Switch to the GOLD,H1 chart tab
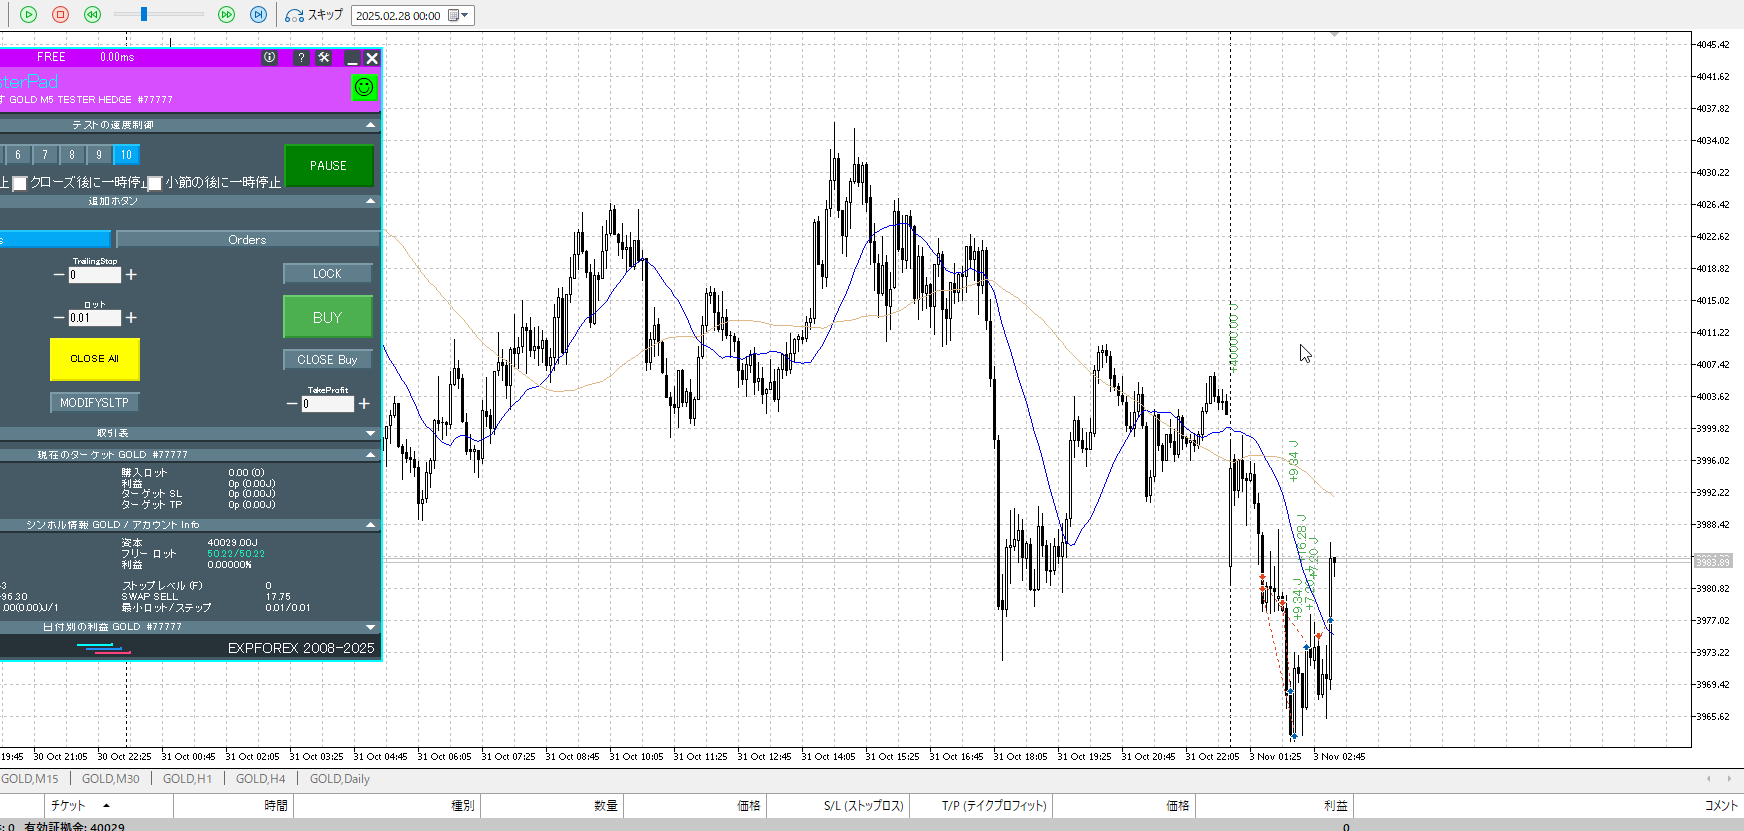 [187, 779]
